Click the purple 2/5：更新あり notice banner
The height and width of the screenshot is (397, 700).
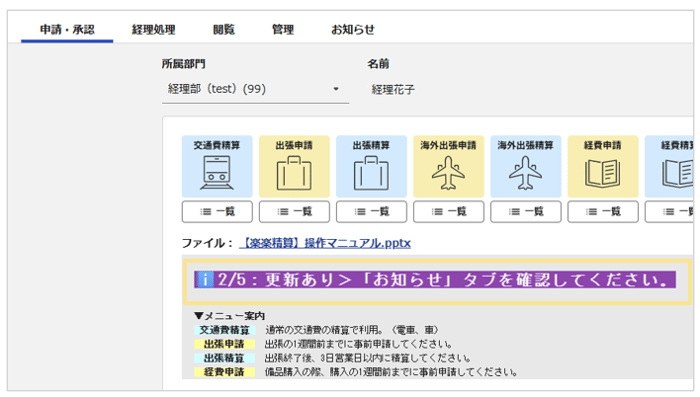[x=435, y=280]
